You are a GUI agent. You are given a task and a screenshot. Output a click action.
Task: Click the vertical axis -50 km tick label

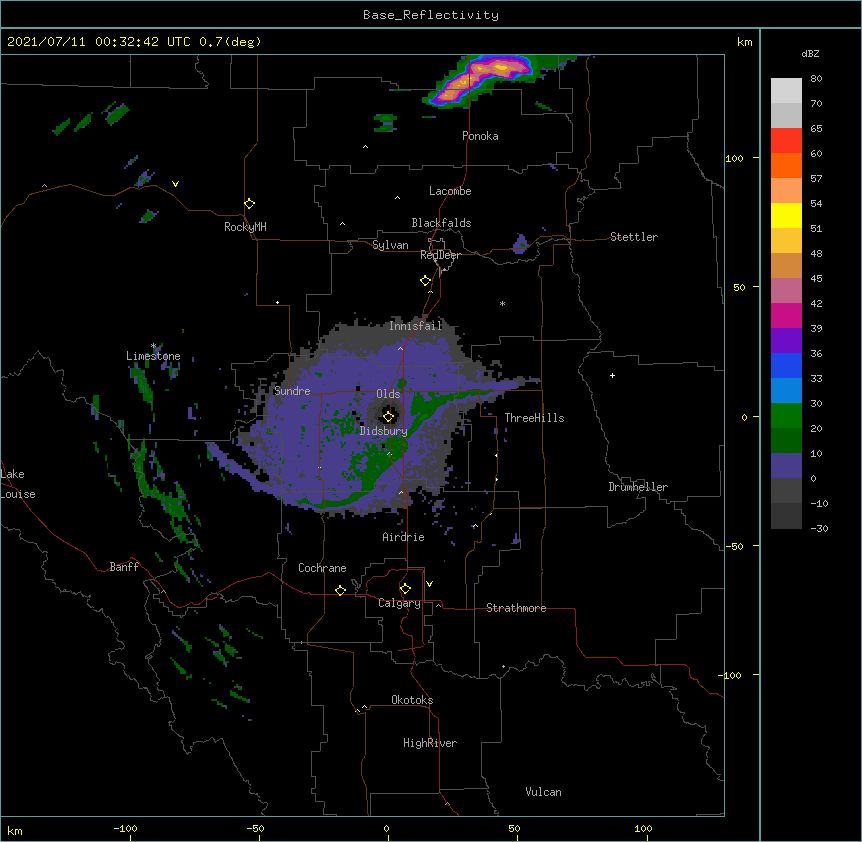tap(734, 546)
